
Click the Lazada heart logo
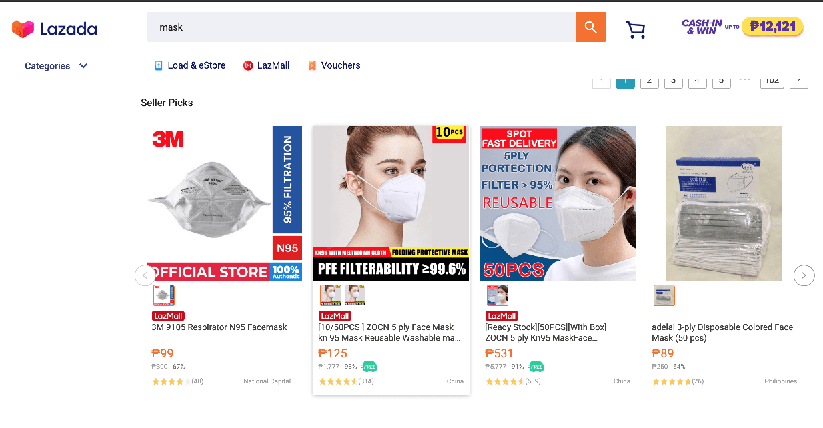pos(23,29)
